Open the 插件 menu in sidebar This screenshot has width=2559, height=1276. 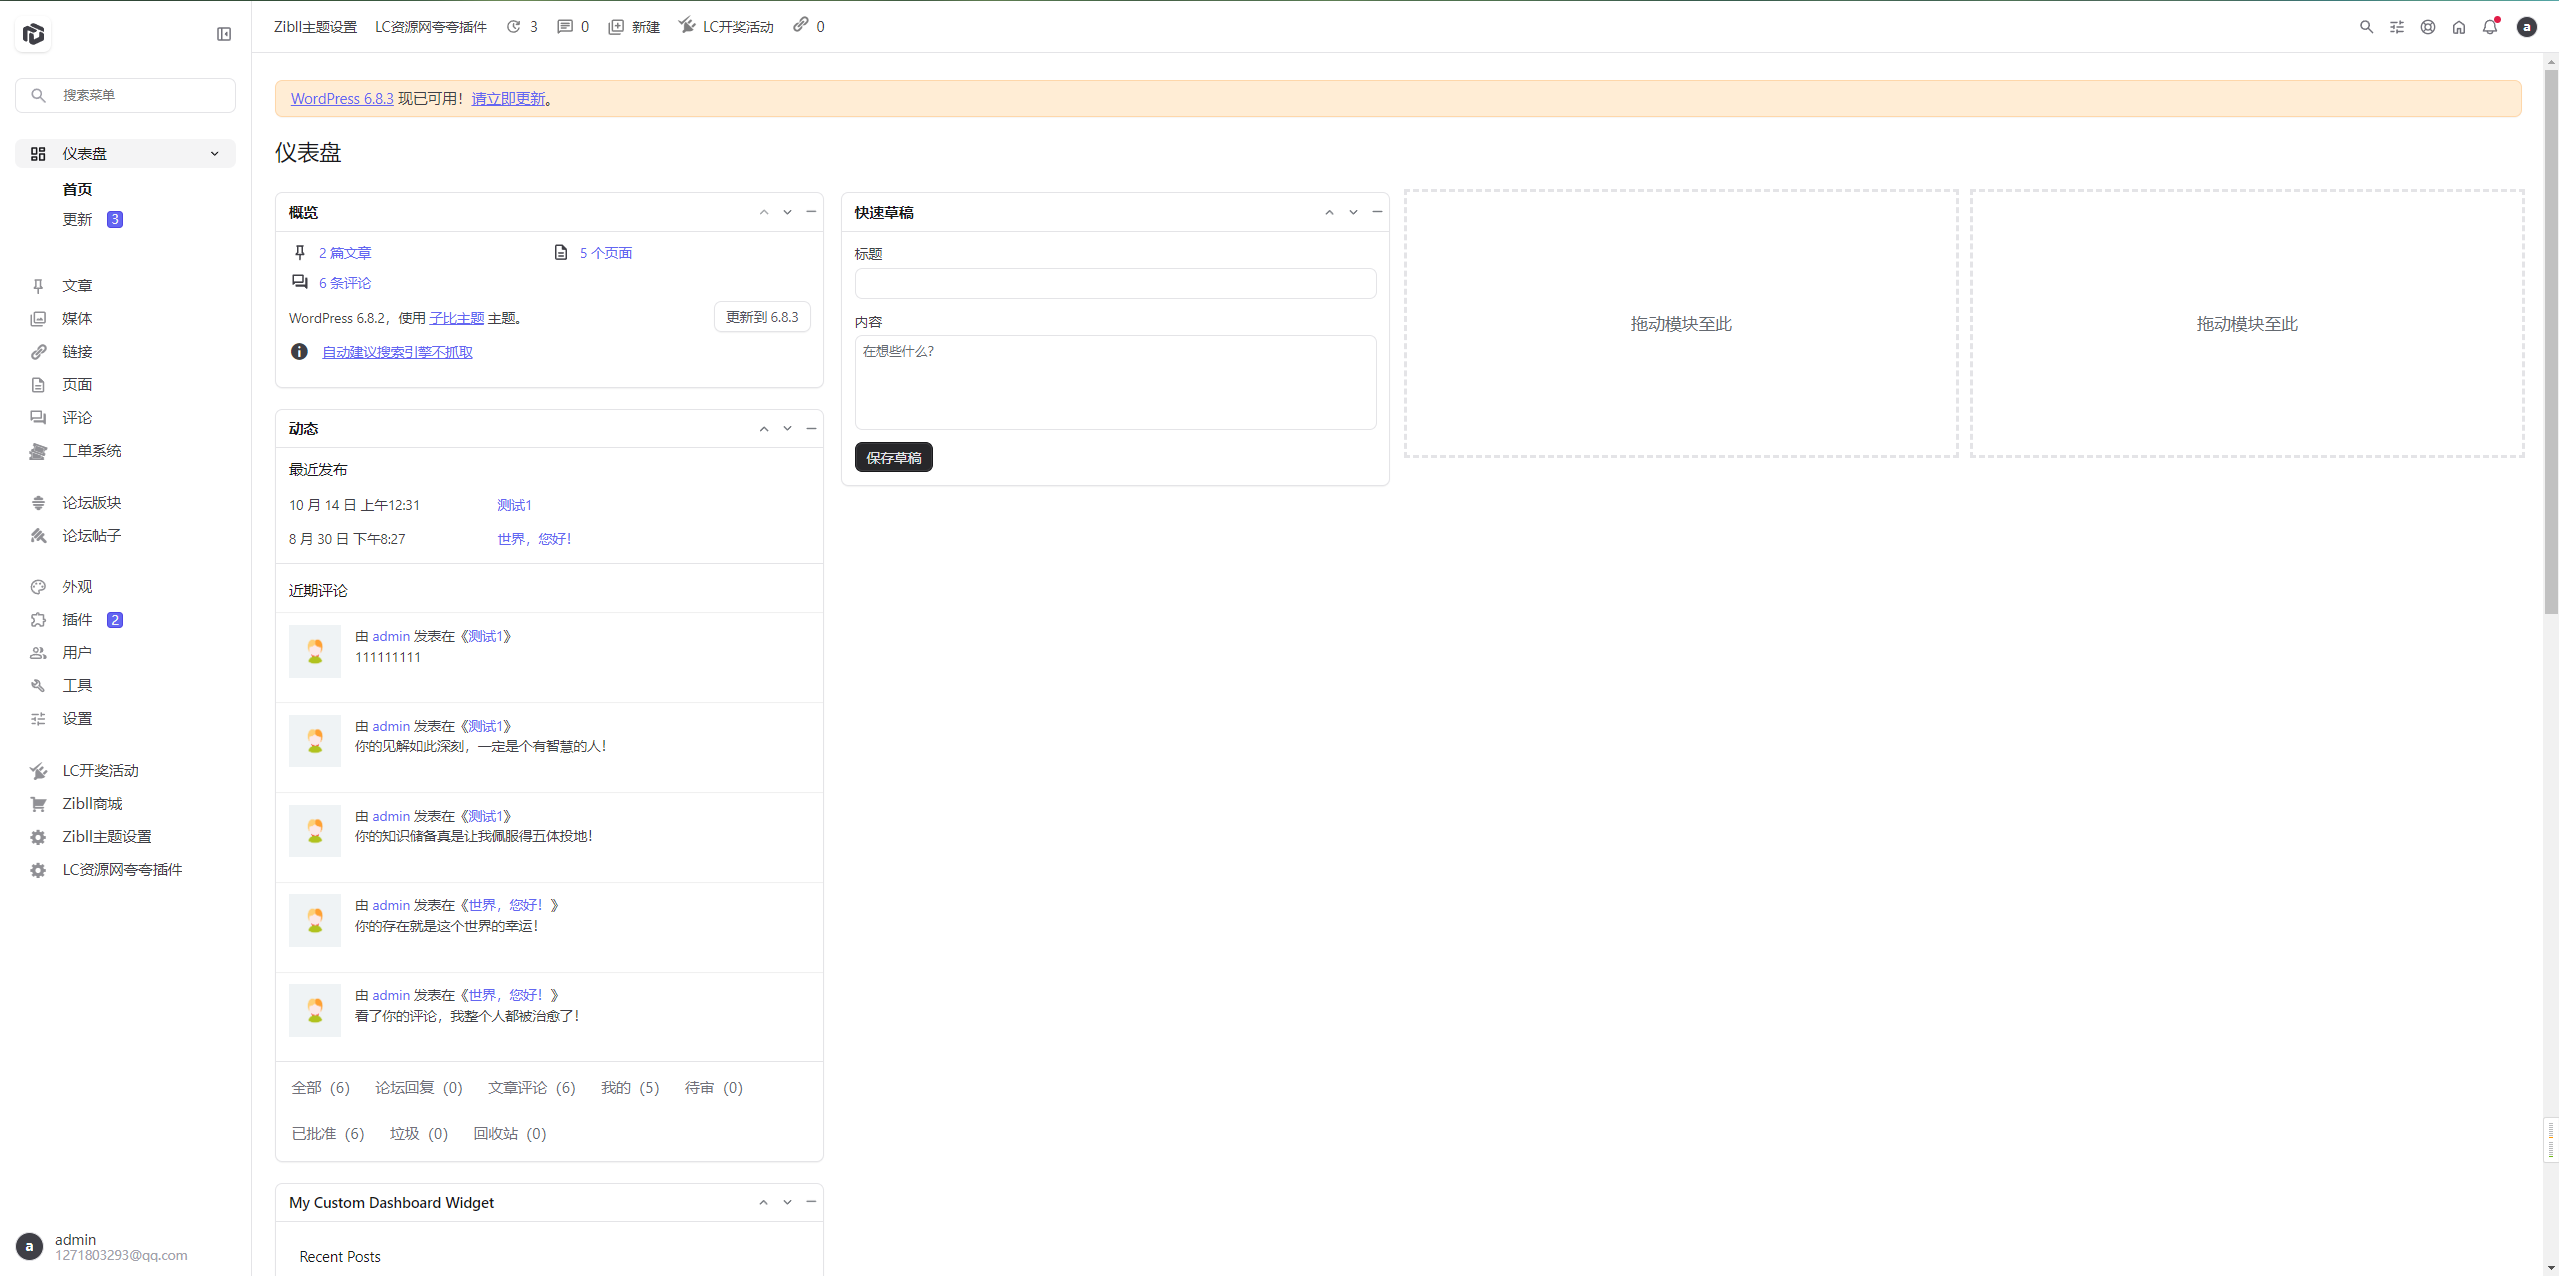(77, 619)
